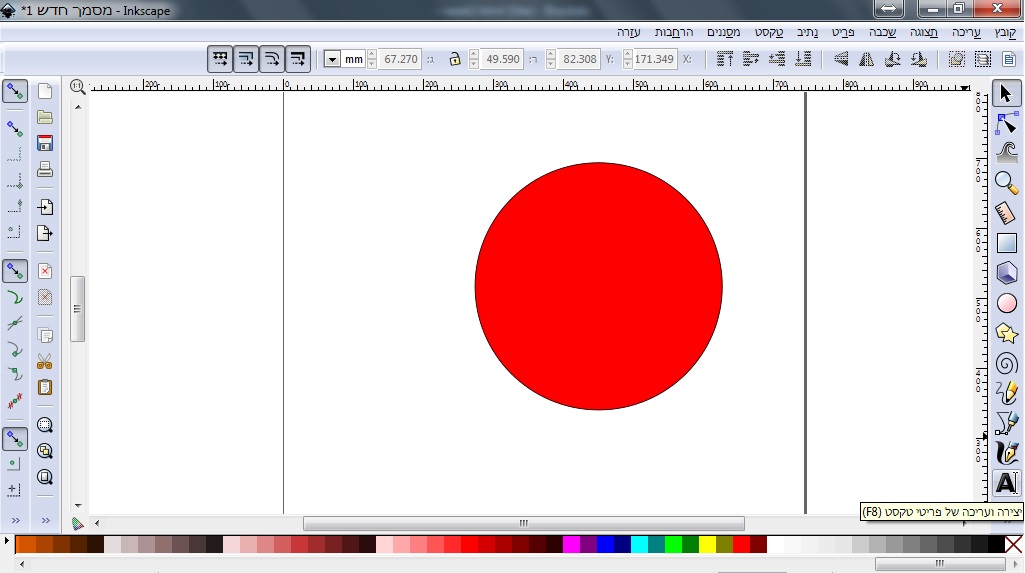1025x573 pixels.
Task: Open the עזרה (Help) menu
Action: pos(628,32)
